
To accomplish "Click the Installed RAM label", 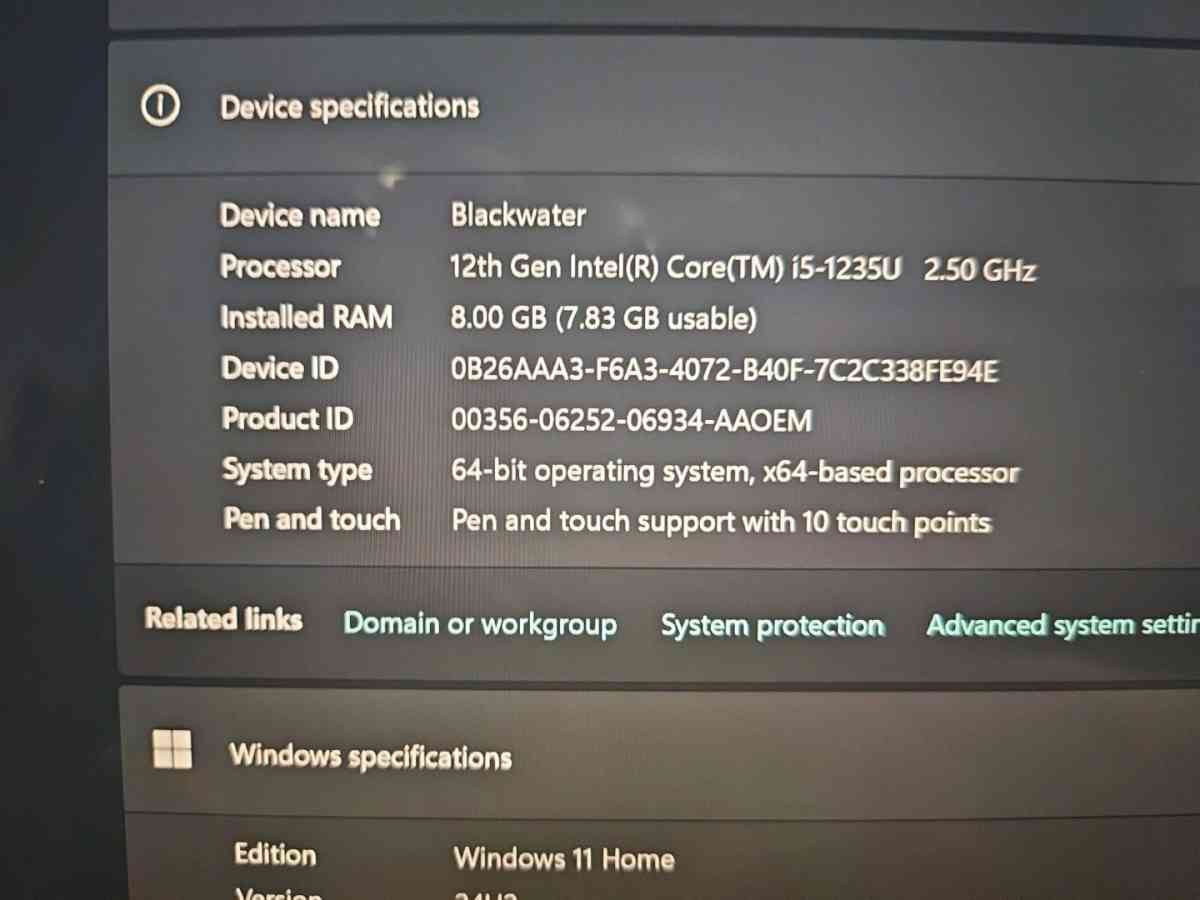I will [x=306, y=318].
